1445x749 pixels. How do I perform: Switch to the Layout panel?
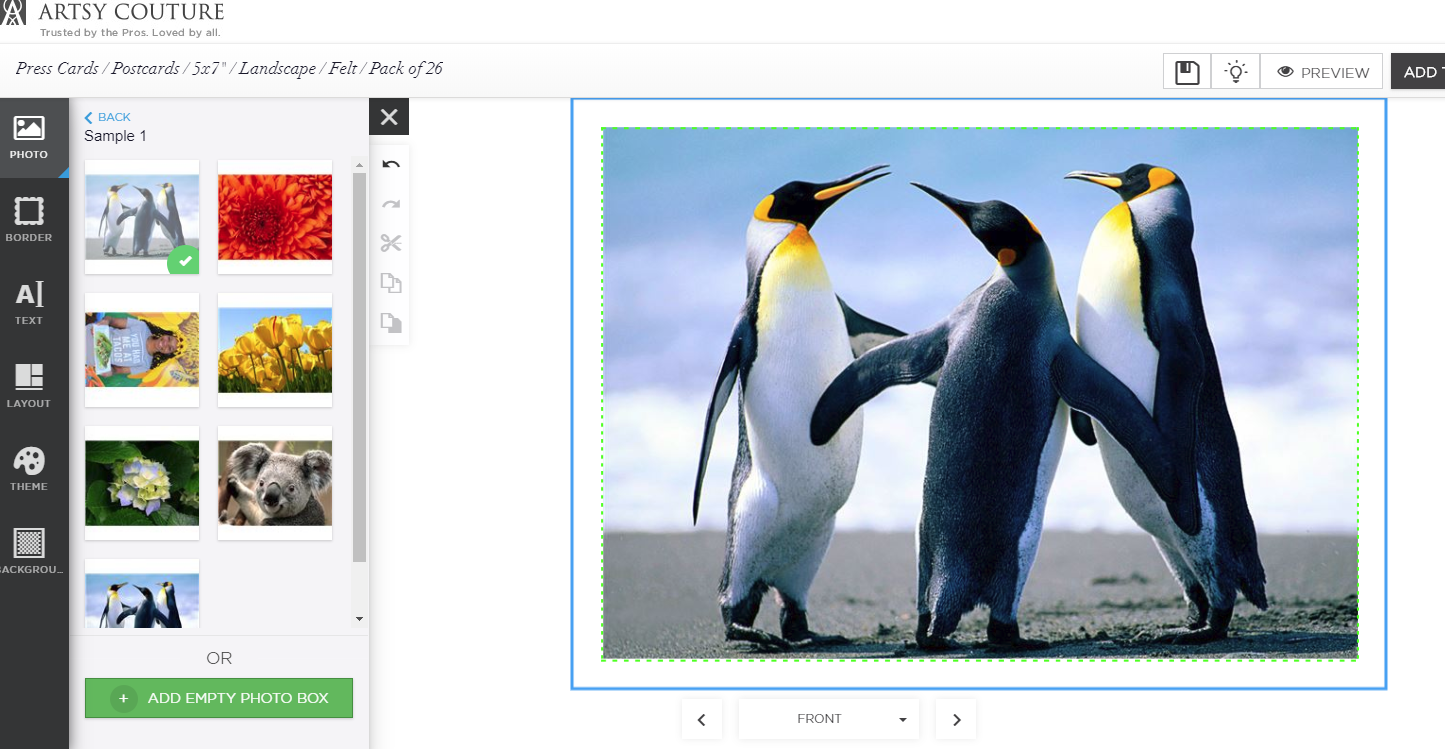[x=29, y=386]
